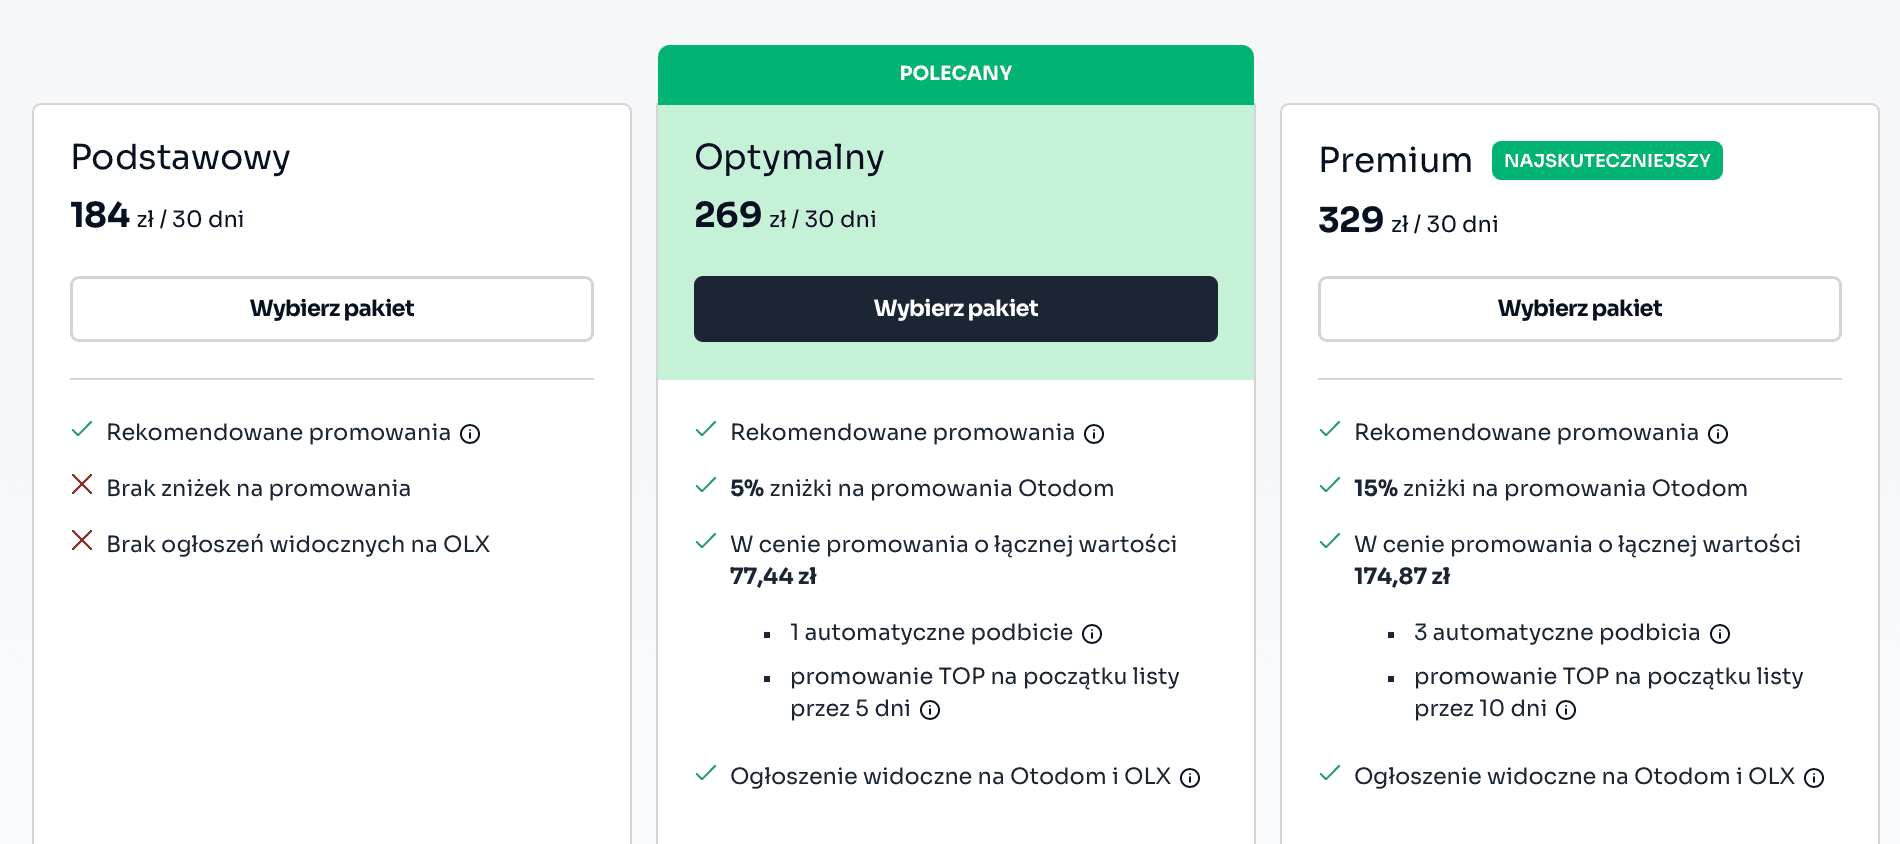
Task: Click the POLECANY banner header
Action: [955, 74]
